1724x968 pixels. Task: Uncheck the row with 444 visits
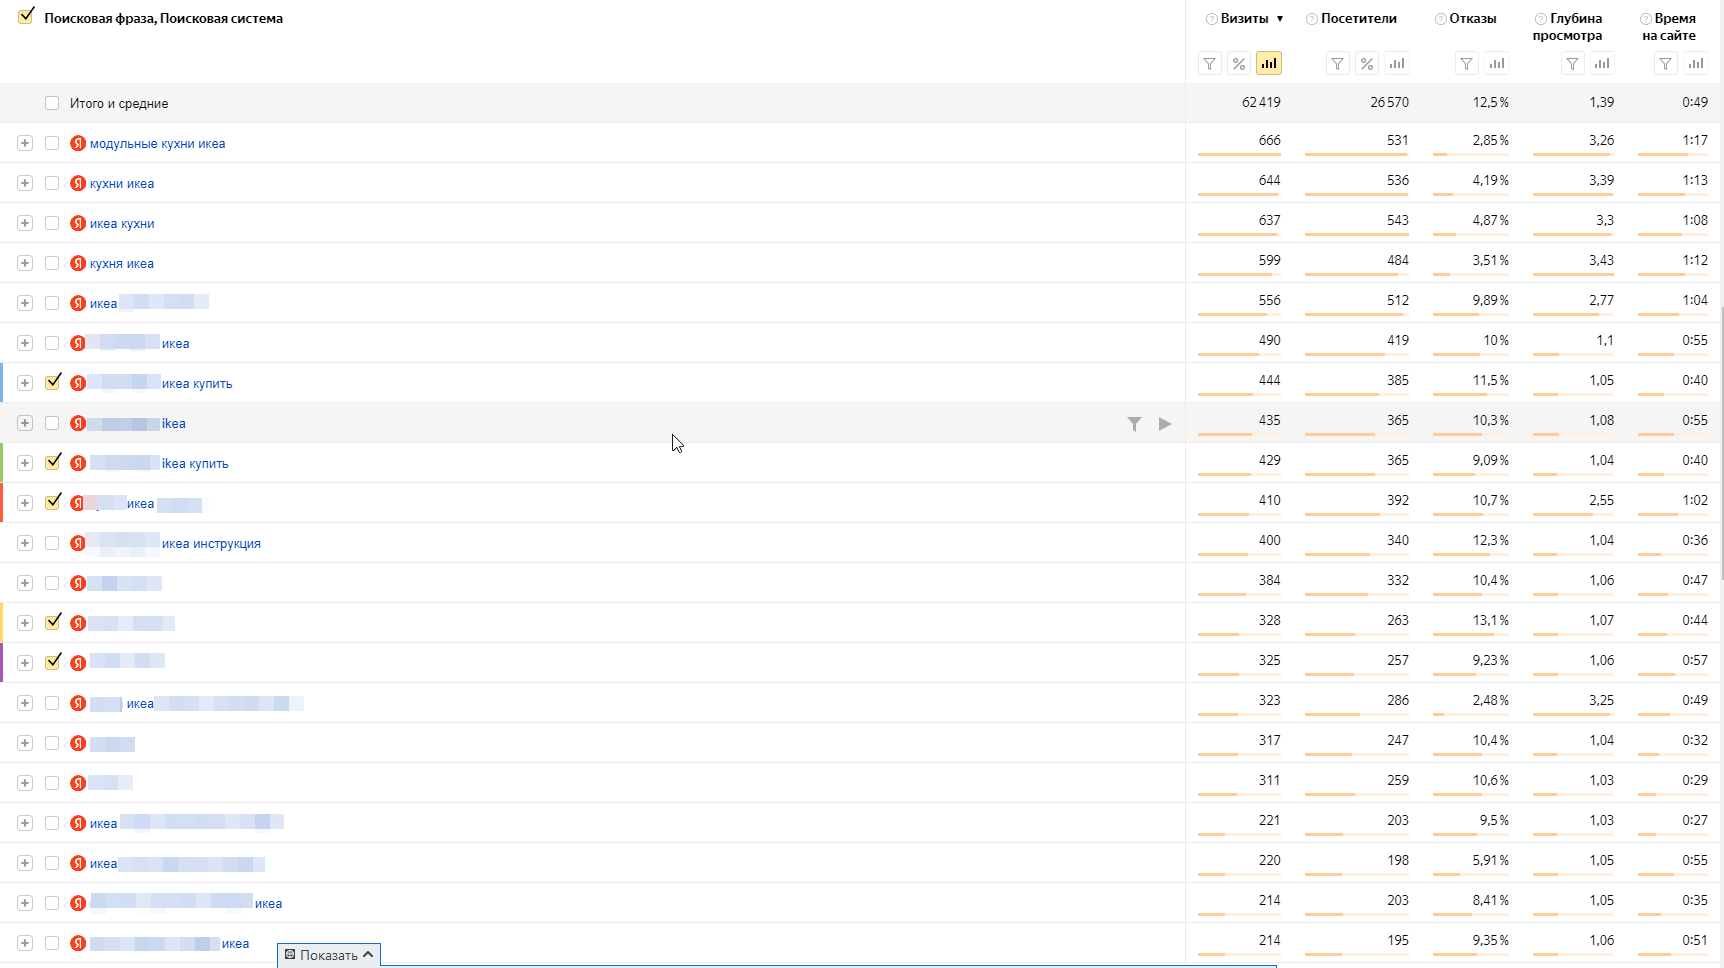[x=53, y=382]
